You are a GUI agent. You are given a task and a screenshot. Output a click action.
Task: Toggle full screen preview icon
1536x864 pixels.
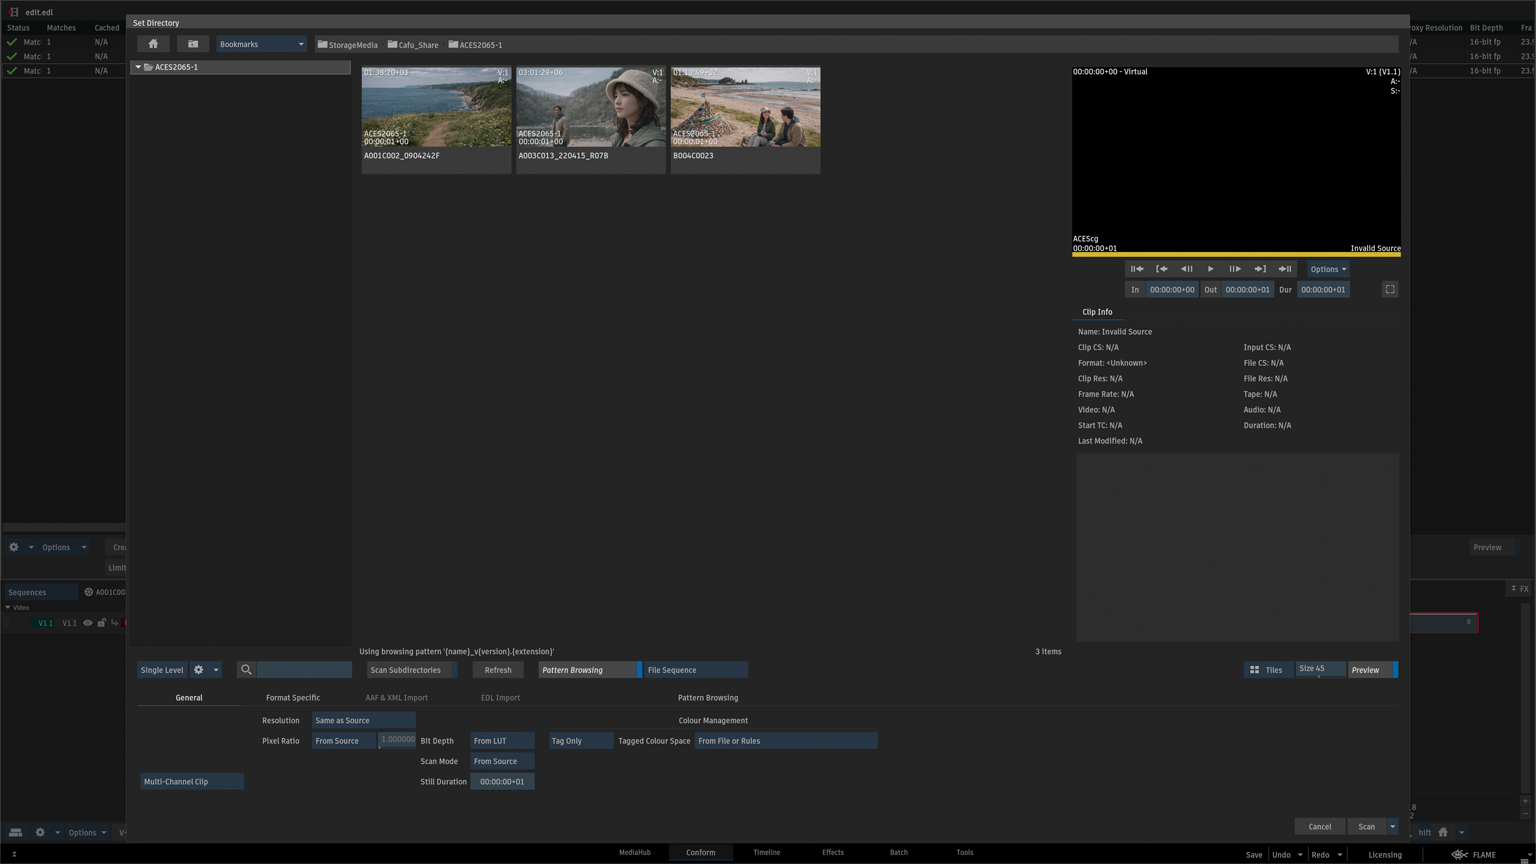(1390, 290)
